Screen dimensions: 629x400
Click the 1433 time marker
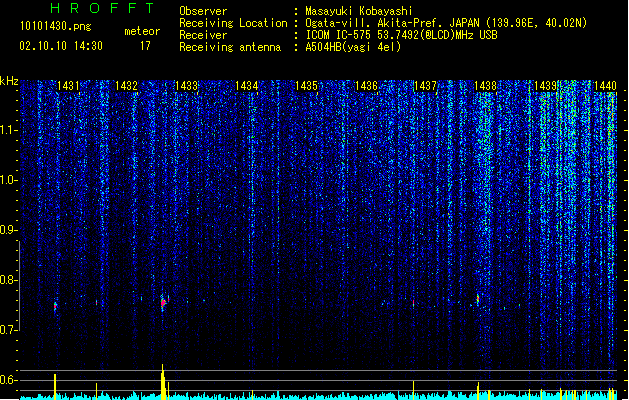click(187, 86)
